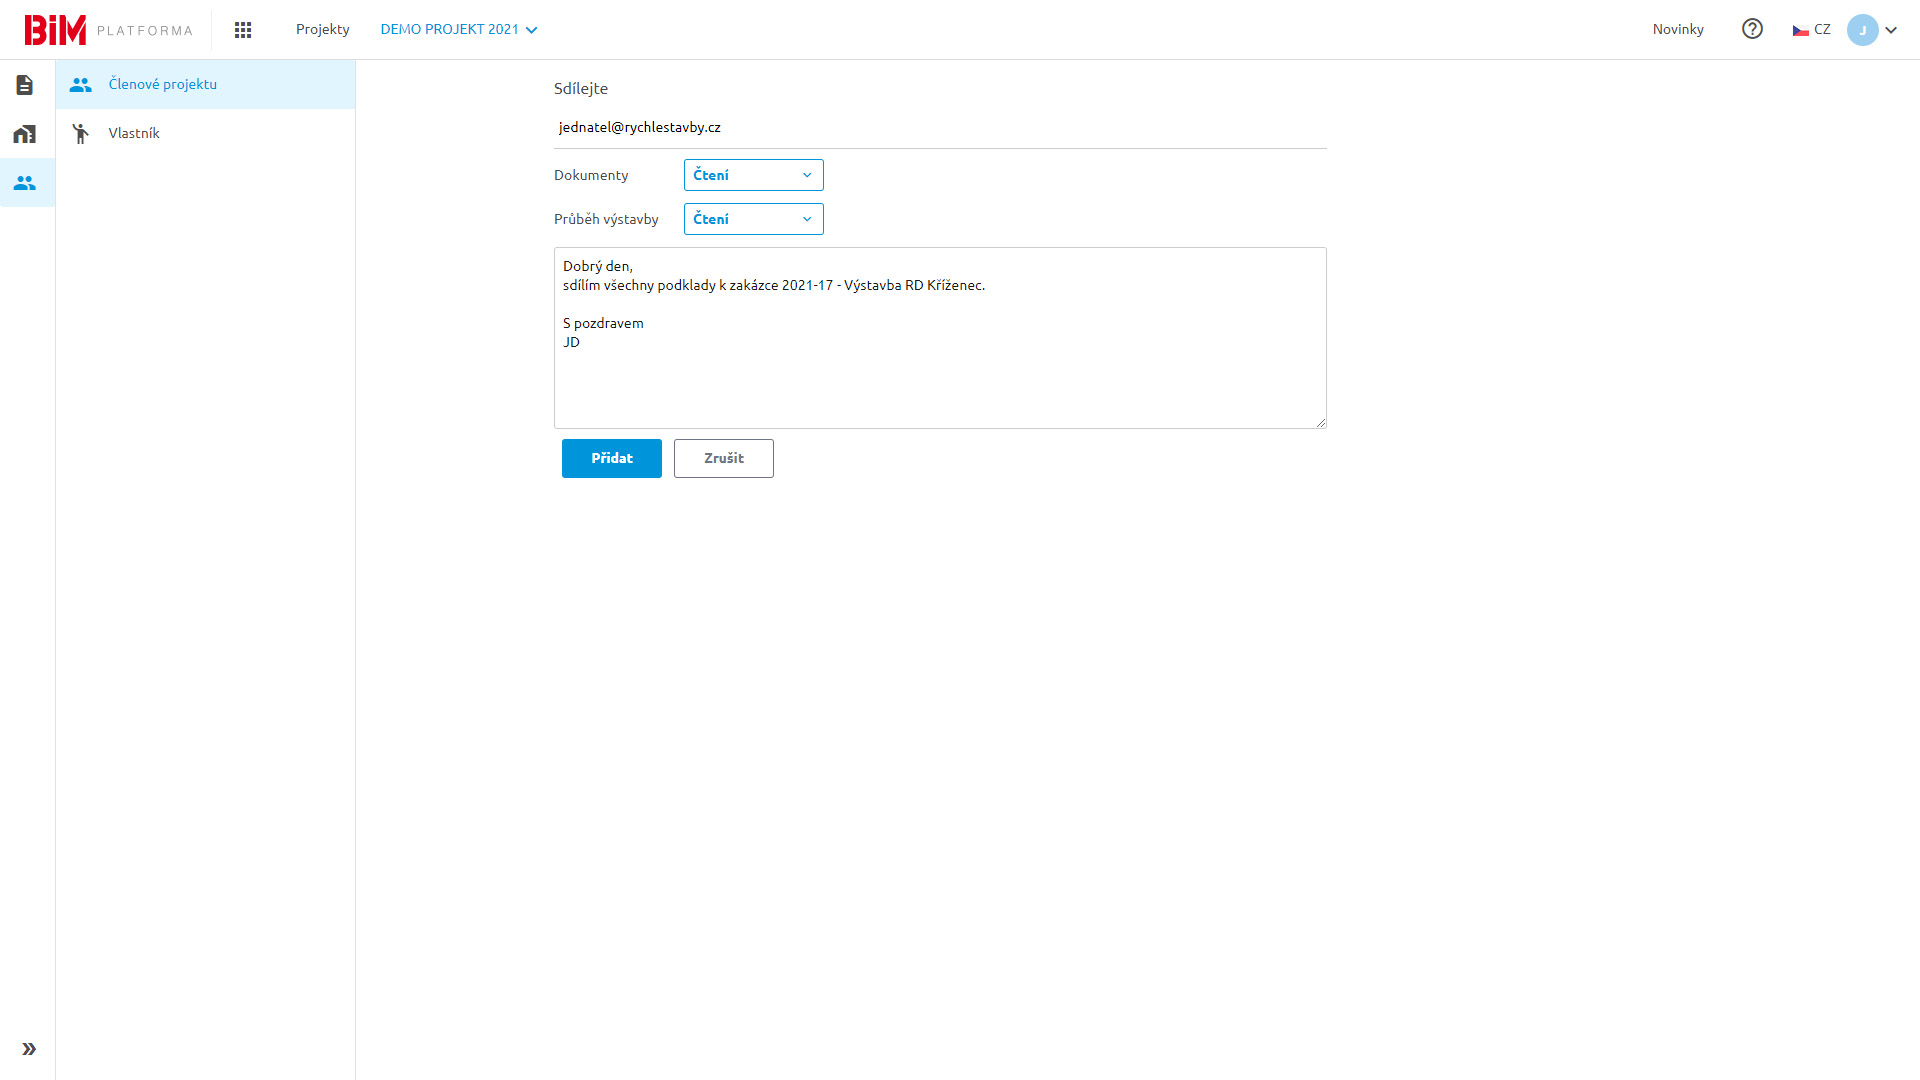Expand the DEMO PROJEKT 2021 project dropdown
The height and width of the screenshot is (1080, 1920).
click(x=459, y=30)
